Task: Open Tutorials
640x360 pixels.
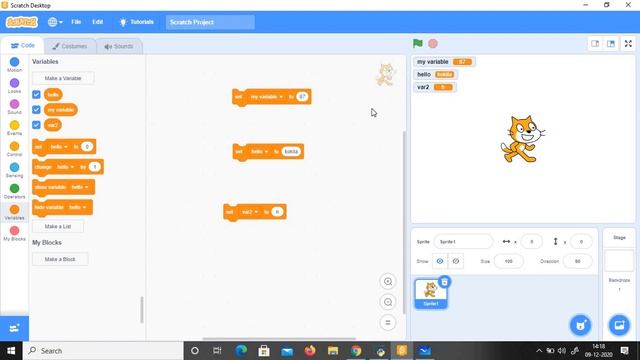Action: (x=136, y=22)
